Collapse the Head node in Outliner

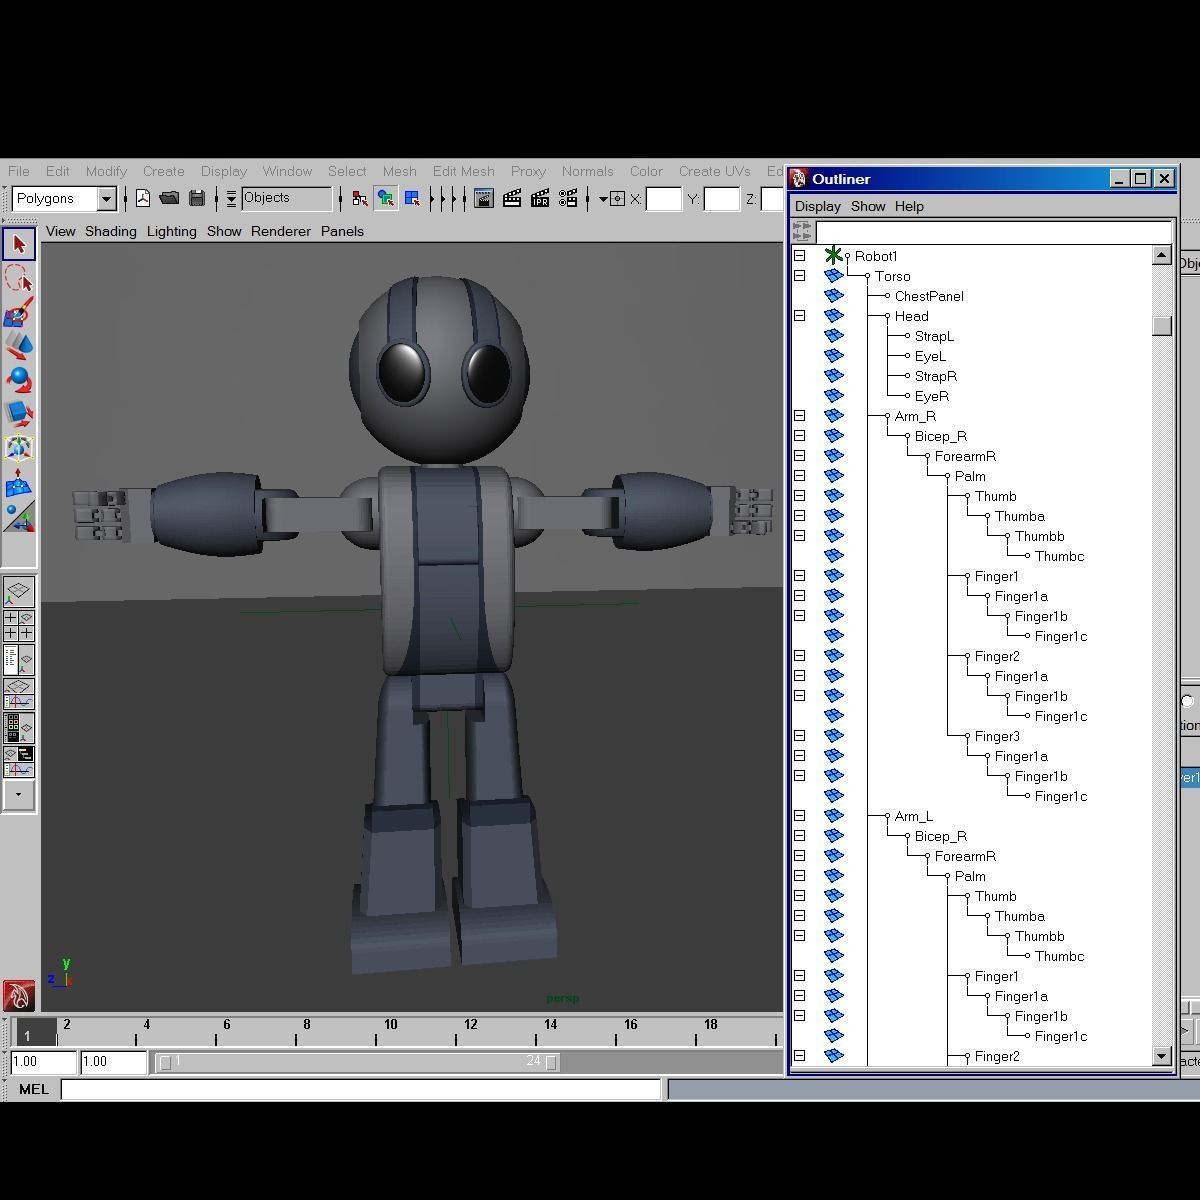click(x=800, y=316)
